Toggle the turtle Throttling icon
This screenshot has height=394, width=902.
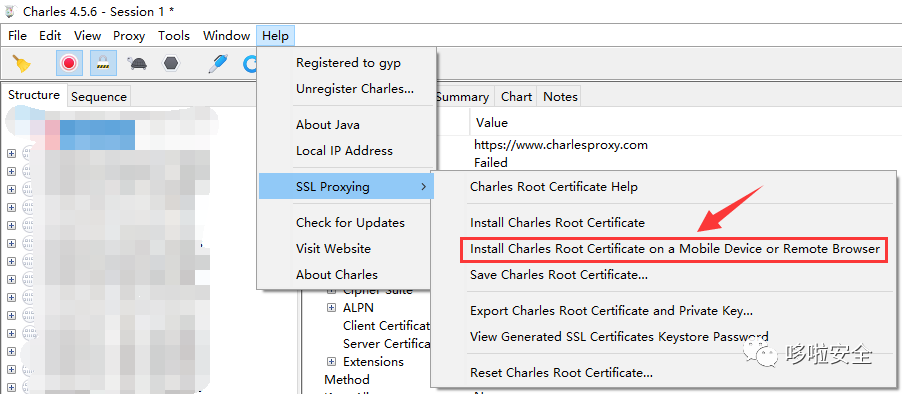[x=137, y=63]
